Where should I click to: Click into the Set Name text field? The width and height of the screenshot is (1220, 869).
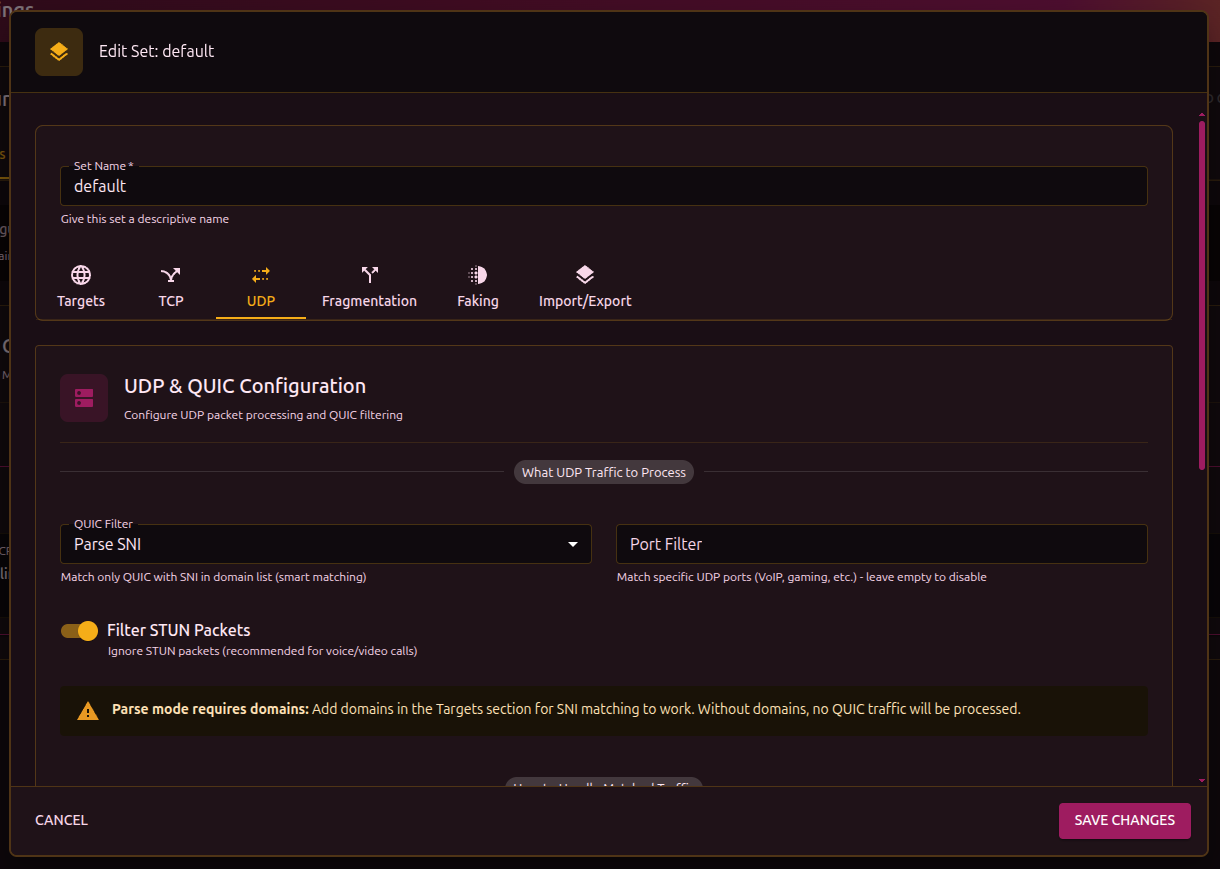tap(603, 186)
